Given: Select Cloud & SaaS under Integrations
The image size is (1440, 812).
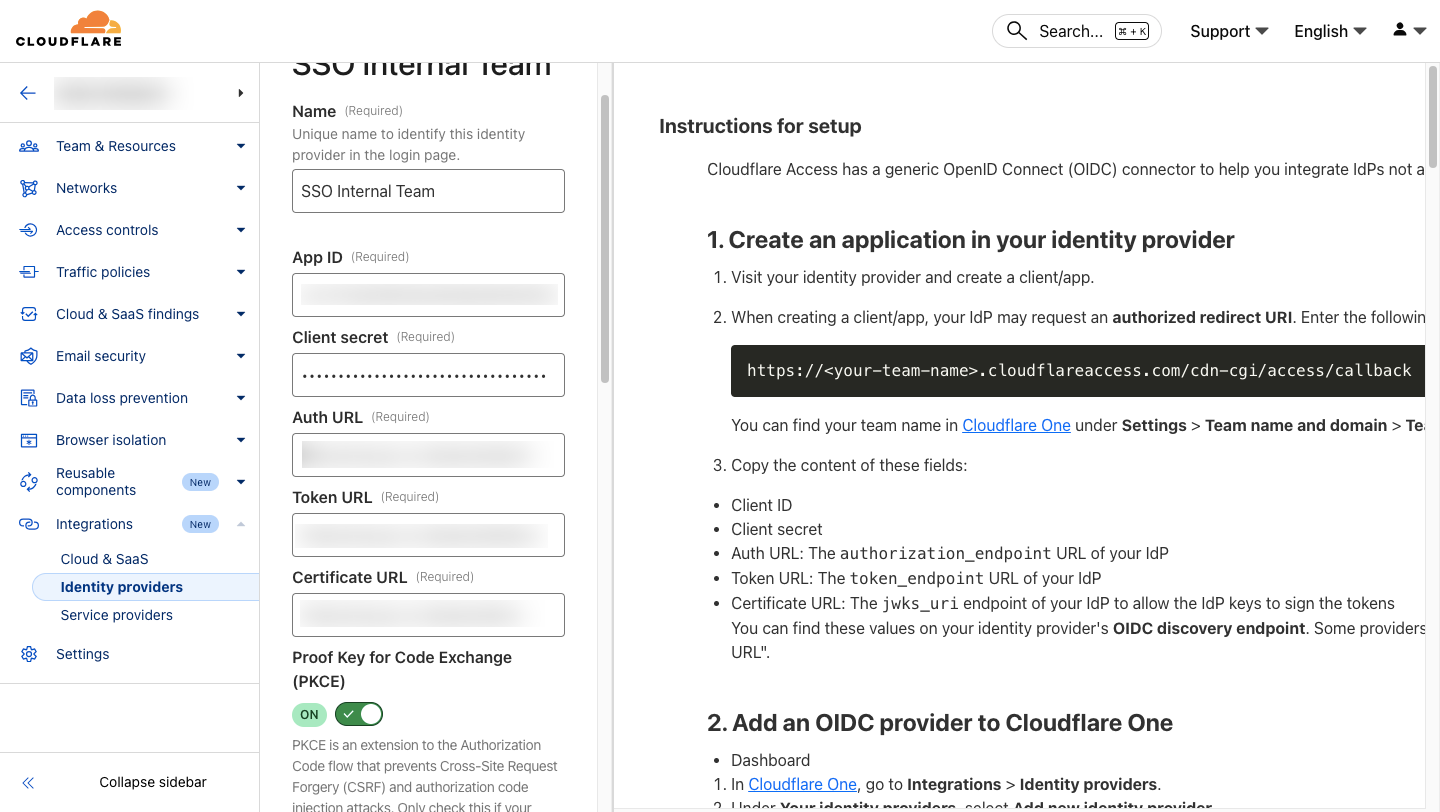Looking at the screenshot, I should 104,559.
